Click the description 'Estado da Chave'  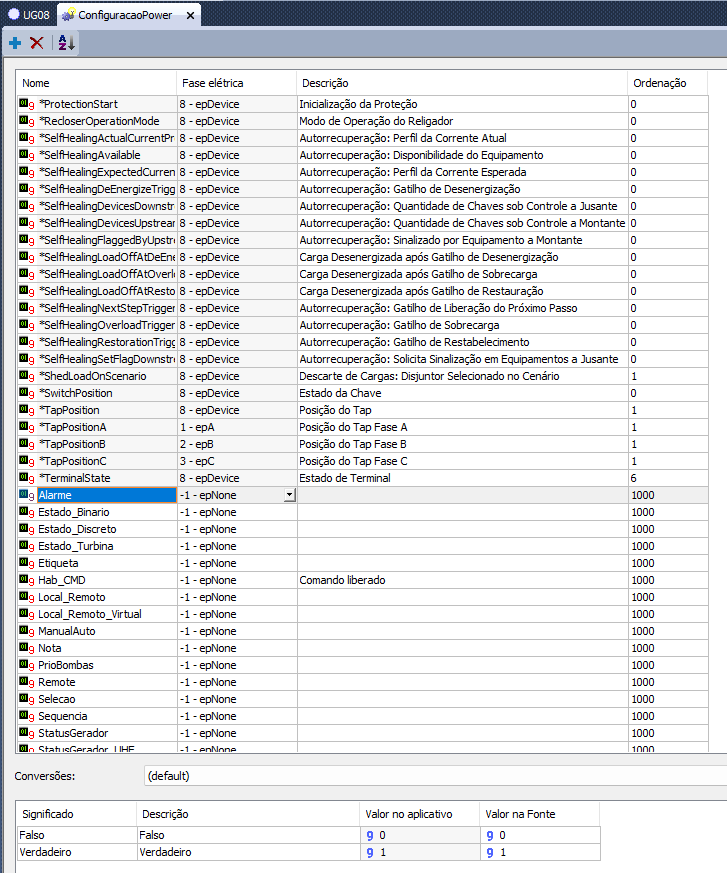[x=340, y=393]
